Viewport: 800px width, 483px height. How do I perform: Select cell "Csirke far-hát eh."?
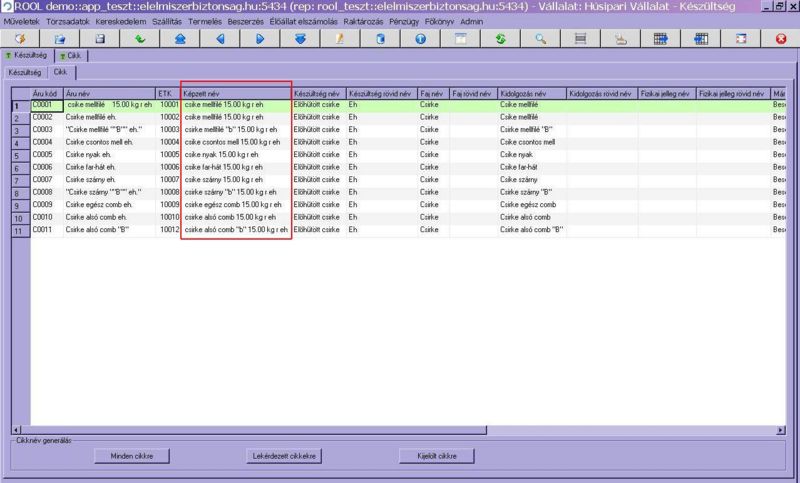pos(110,167)
